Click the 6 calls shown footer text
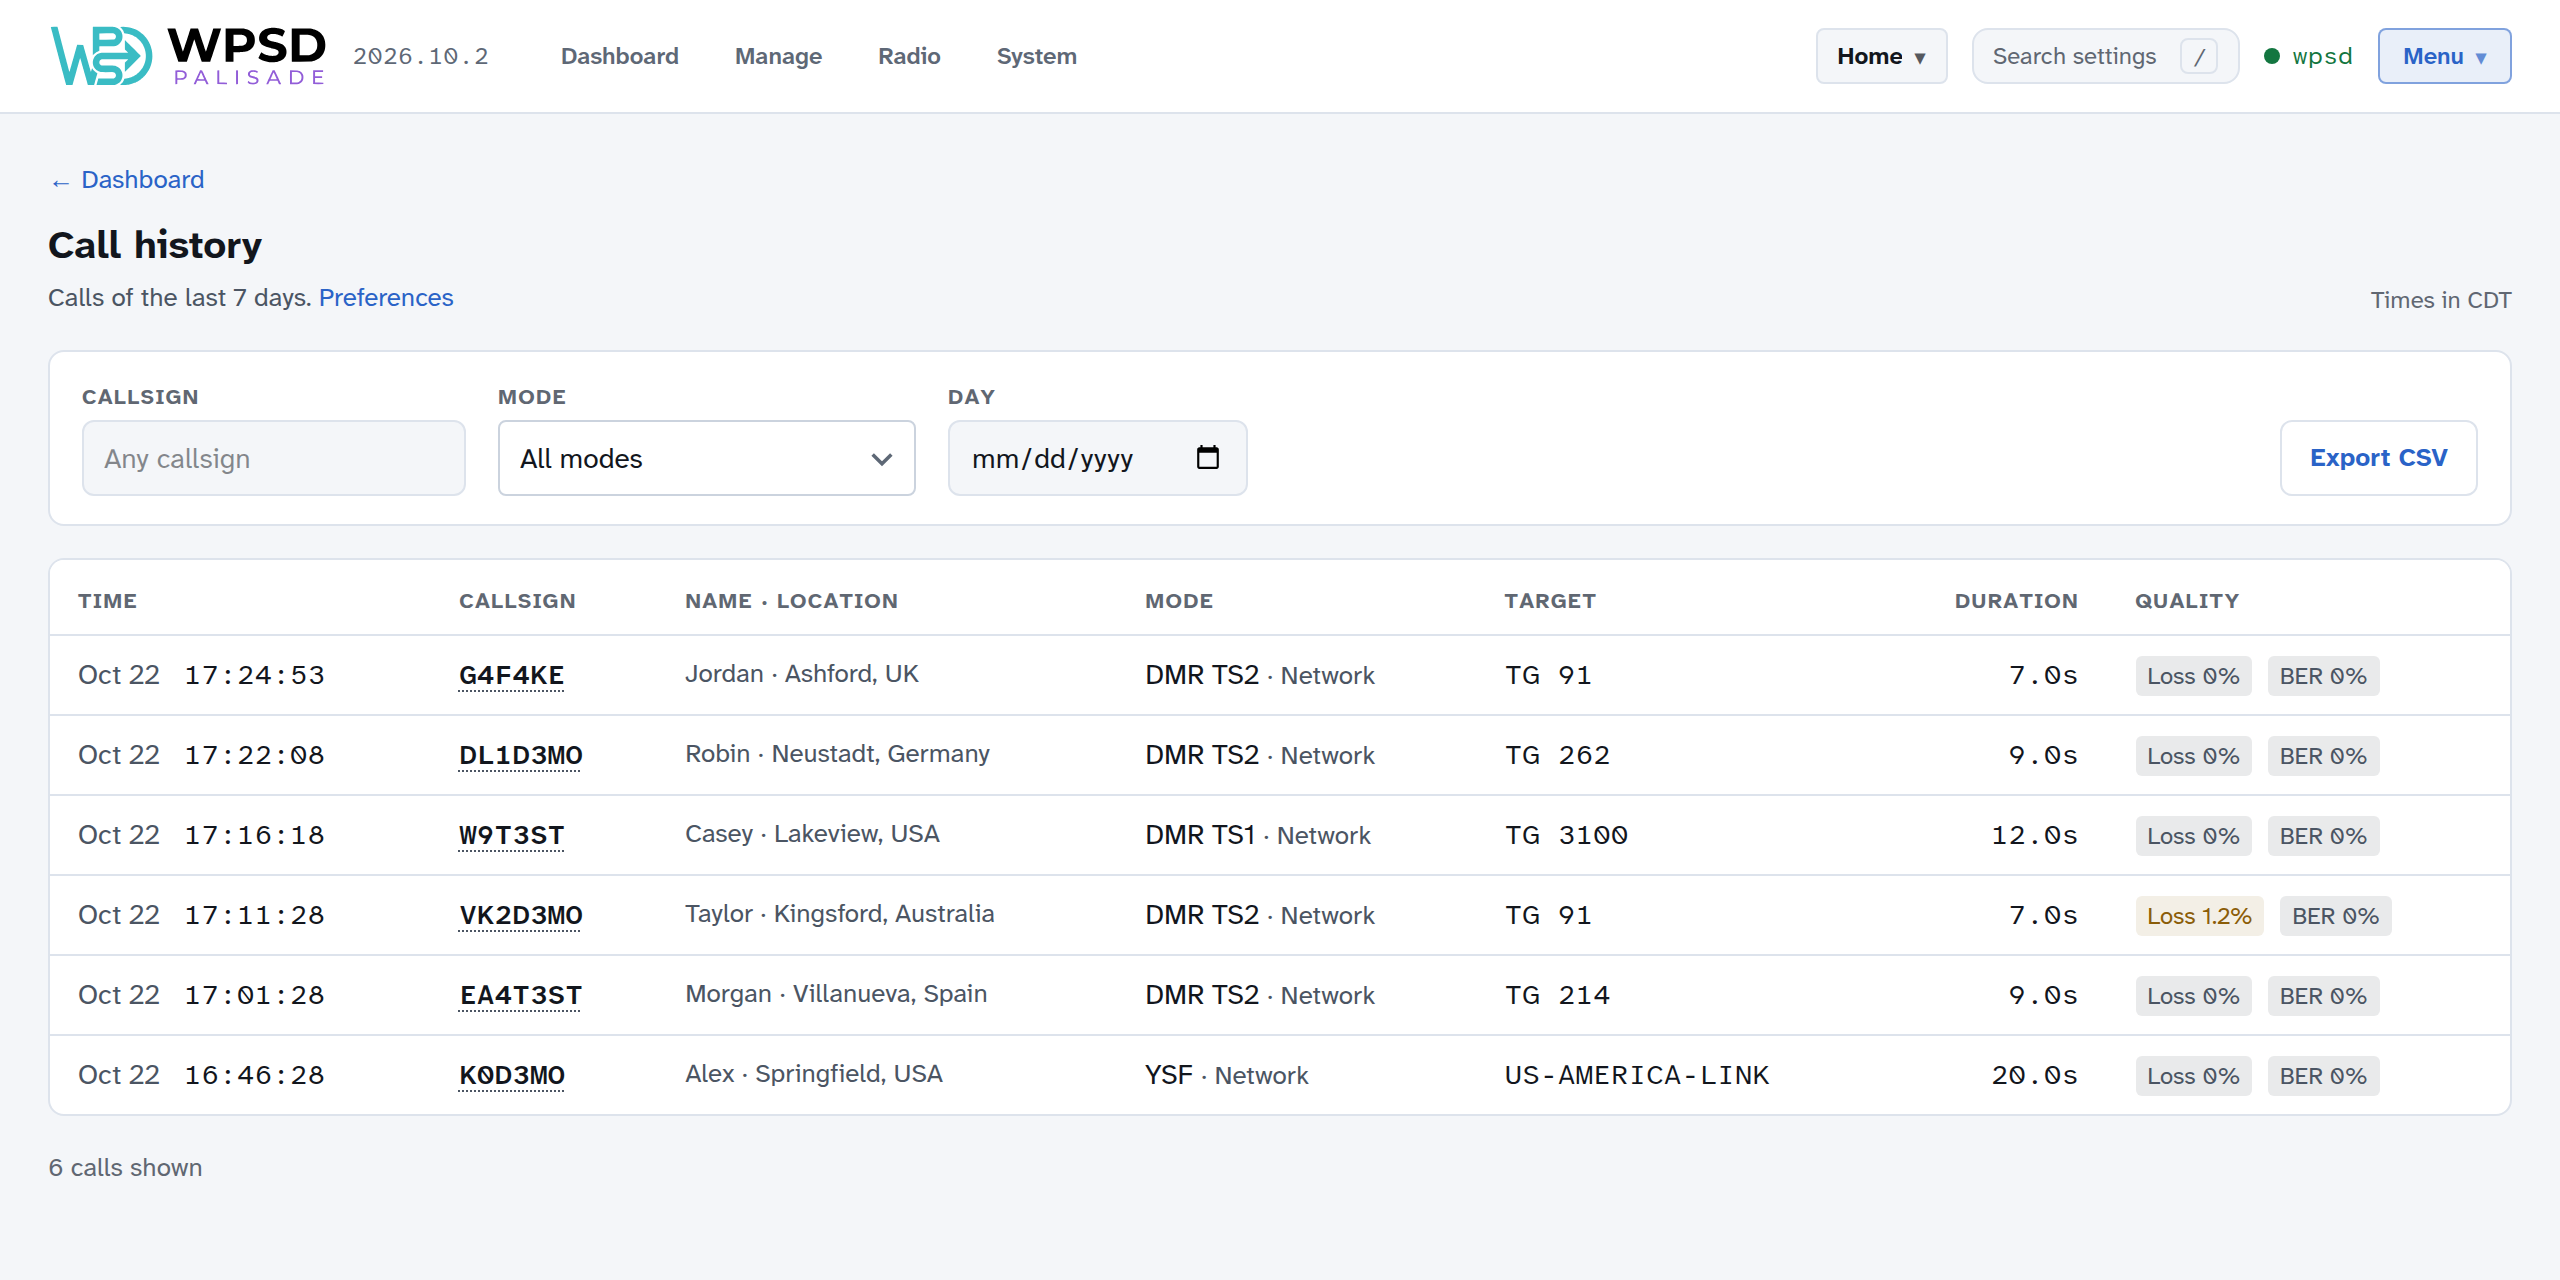This screenshot has height=1280, width=2560. click(x=125, y=1168)
